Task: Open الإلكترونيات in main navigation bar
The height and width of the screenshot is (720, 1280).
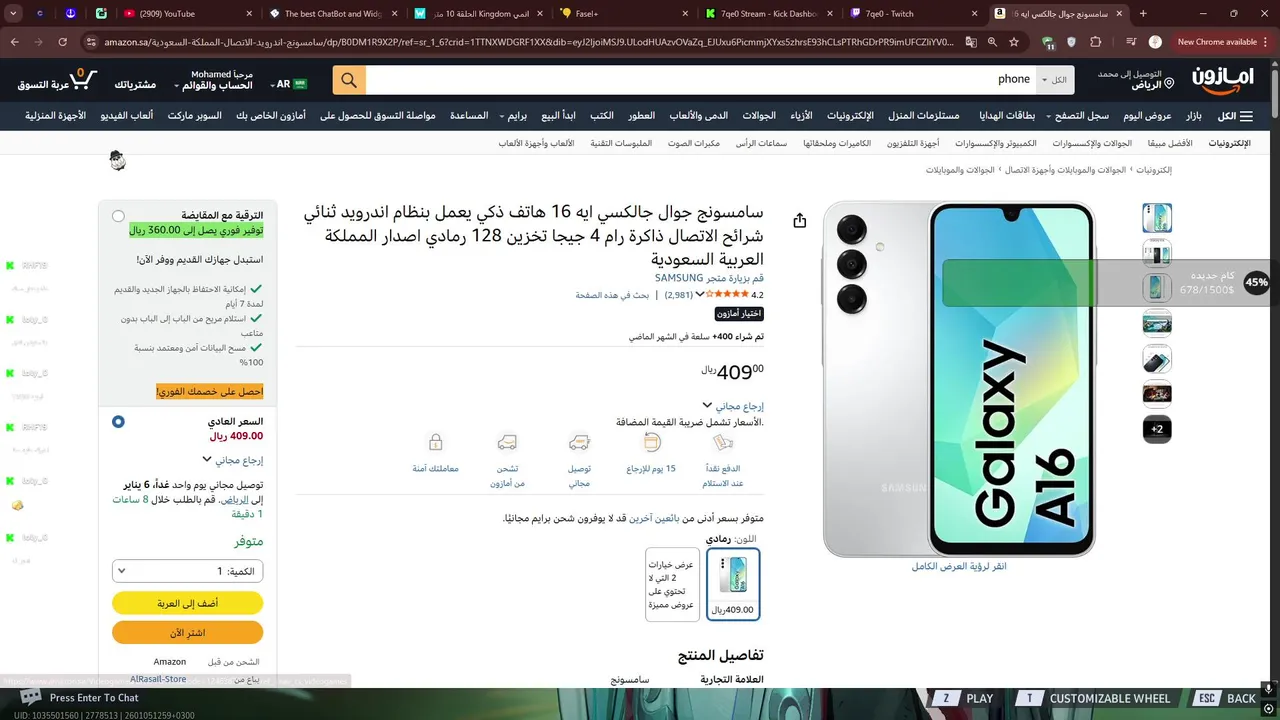Action: point(850,116)
